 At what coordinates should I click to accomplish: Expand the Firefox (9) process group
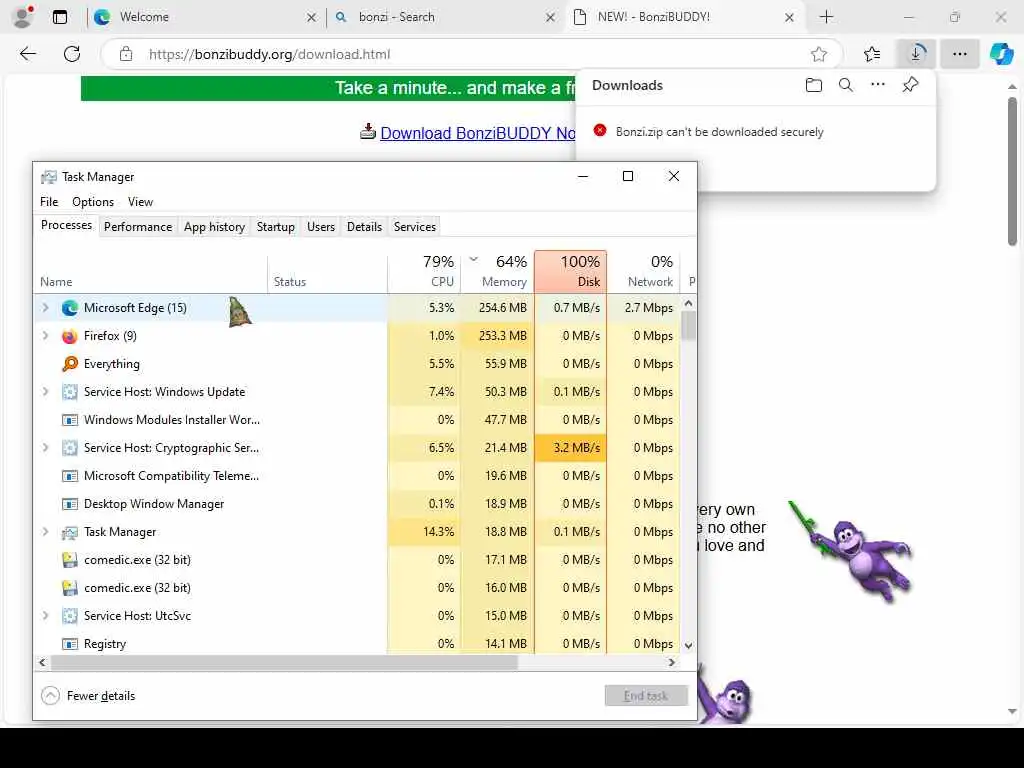coord(45,336)
